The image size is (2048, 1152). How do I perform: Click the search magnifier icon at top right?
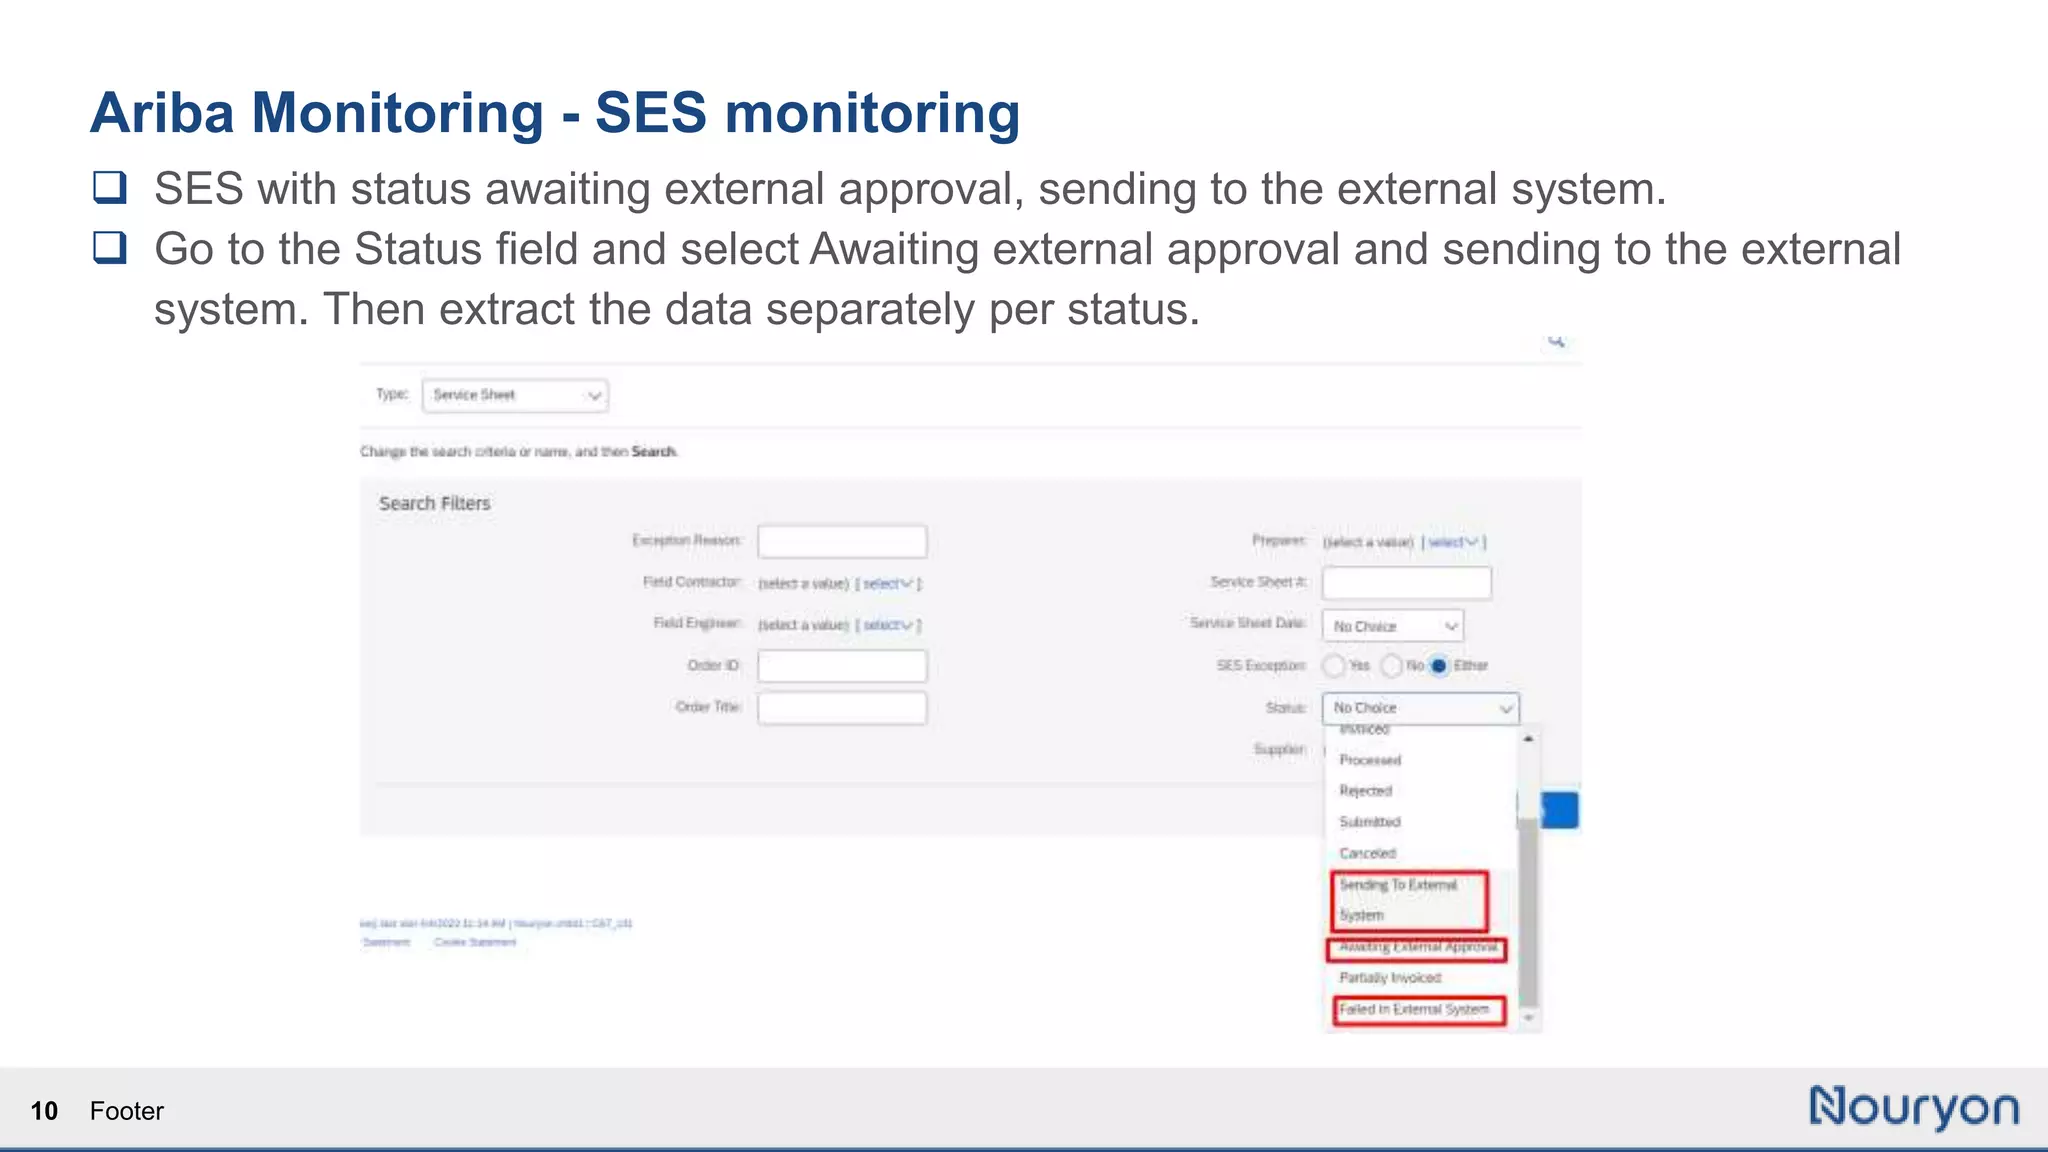1556,342
